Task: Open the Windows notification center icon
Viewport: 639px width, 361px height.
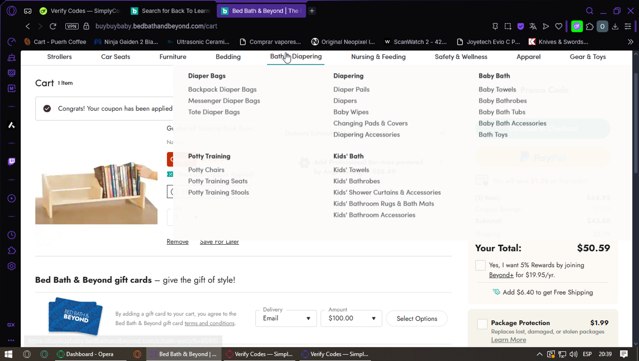Action: [x=624, y=354]
